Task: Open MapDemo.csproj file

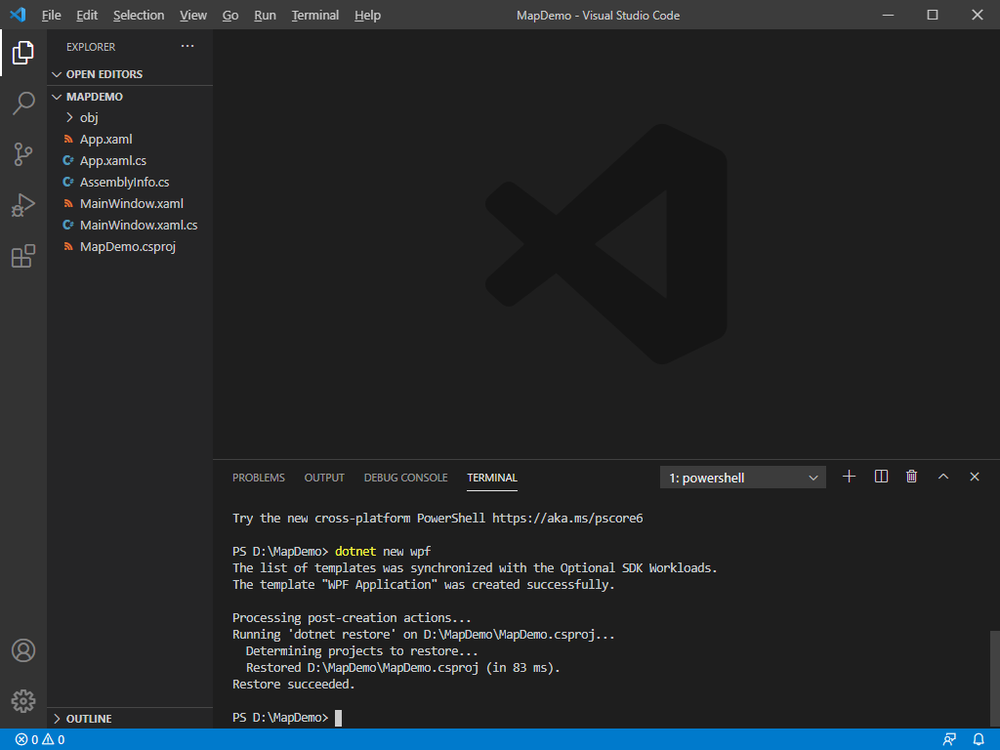Action: pos(130,247)
